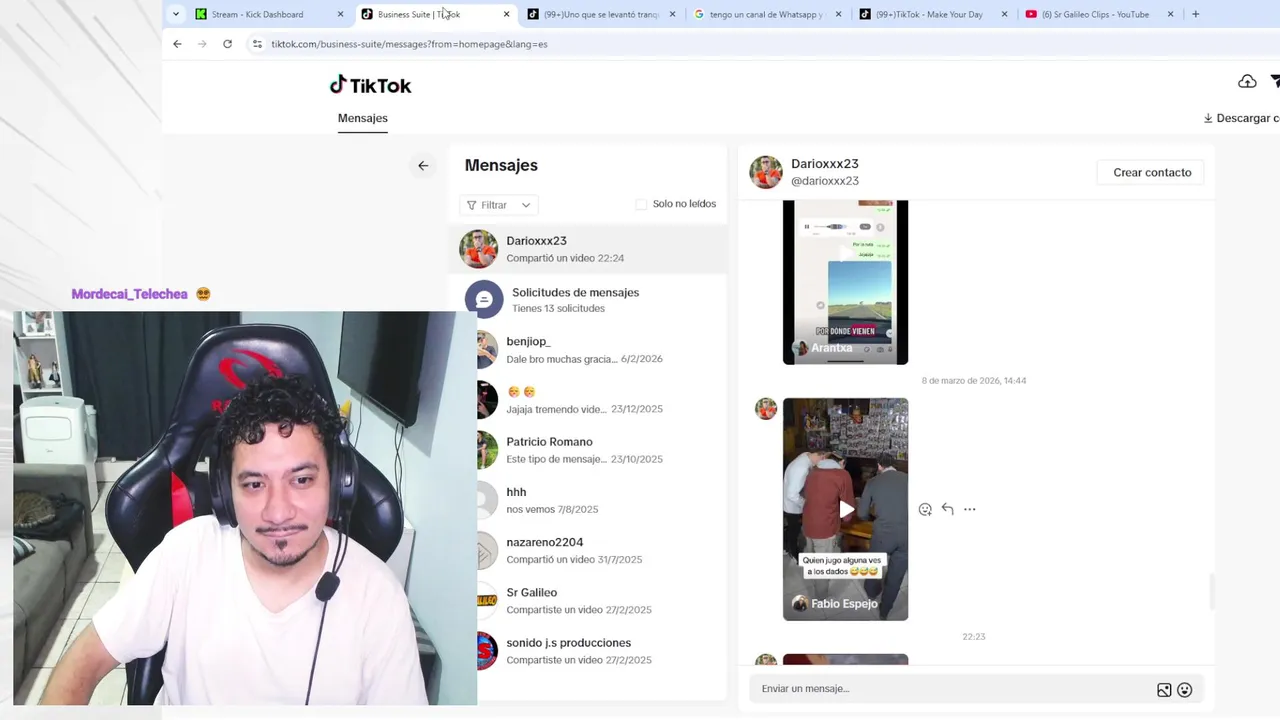Click Descargar link at top right
1280x720 pixels.
click(1241, 118)
